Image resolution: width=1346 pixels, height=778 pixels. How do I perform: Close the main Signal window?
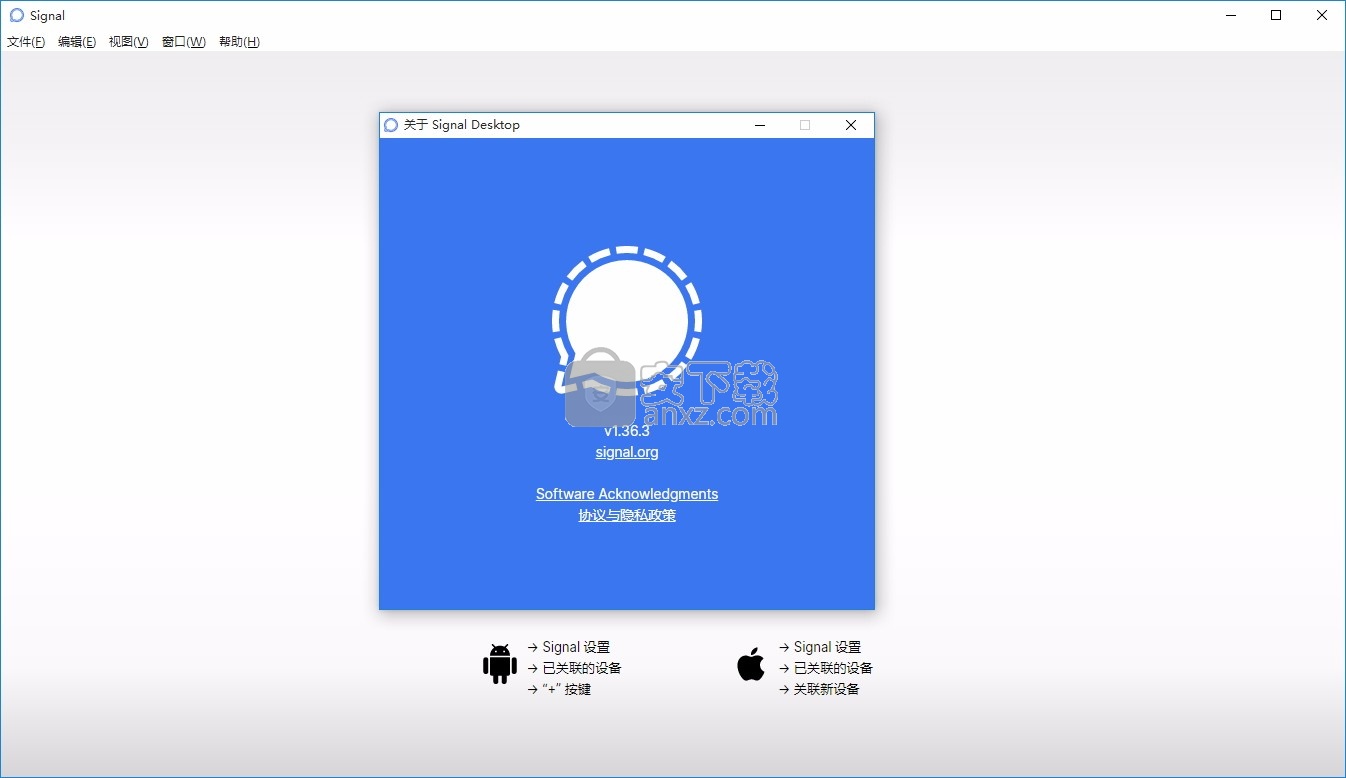pyautogui.click(x=1322, y=15)
